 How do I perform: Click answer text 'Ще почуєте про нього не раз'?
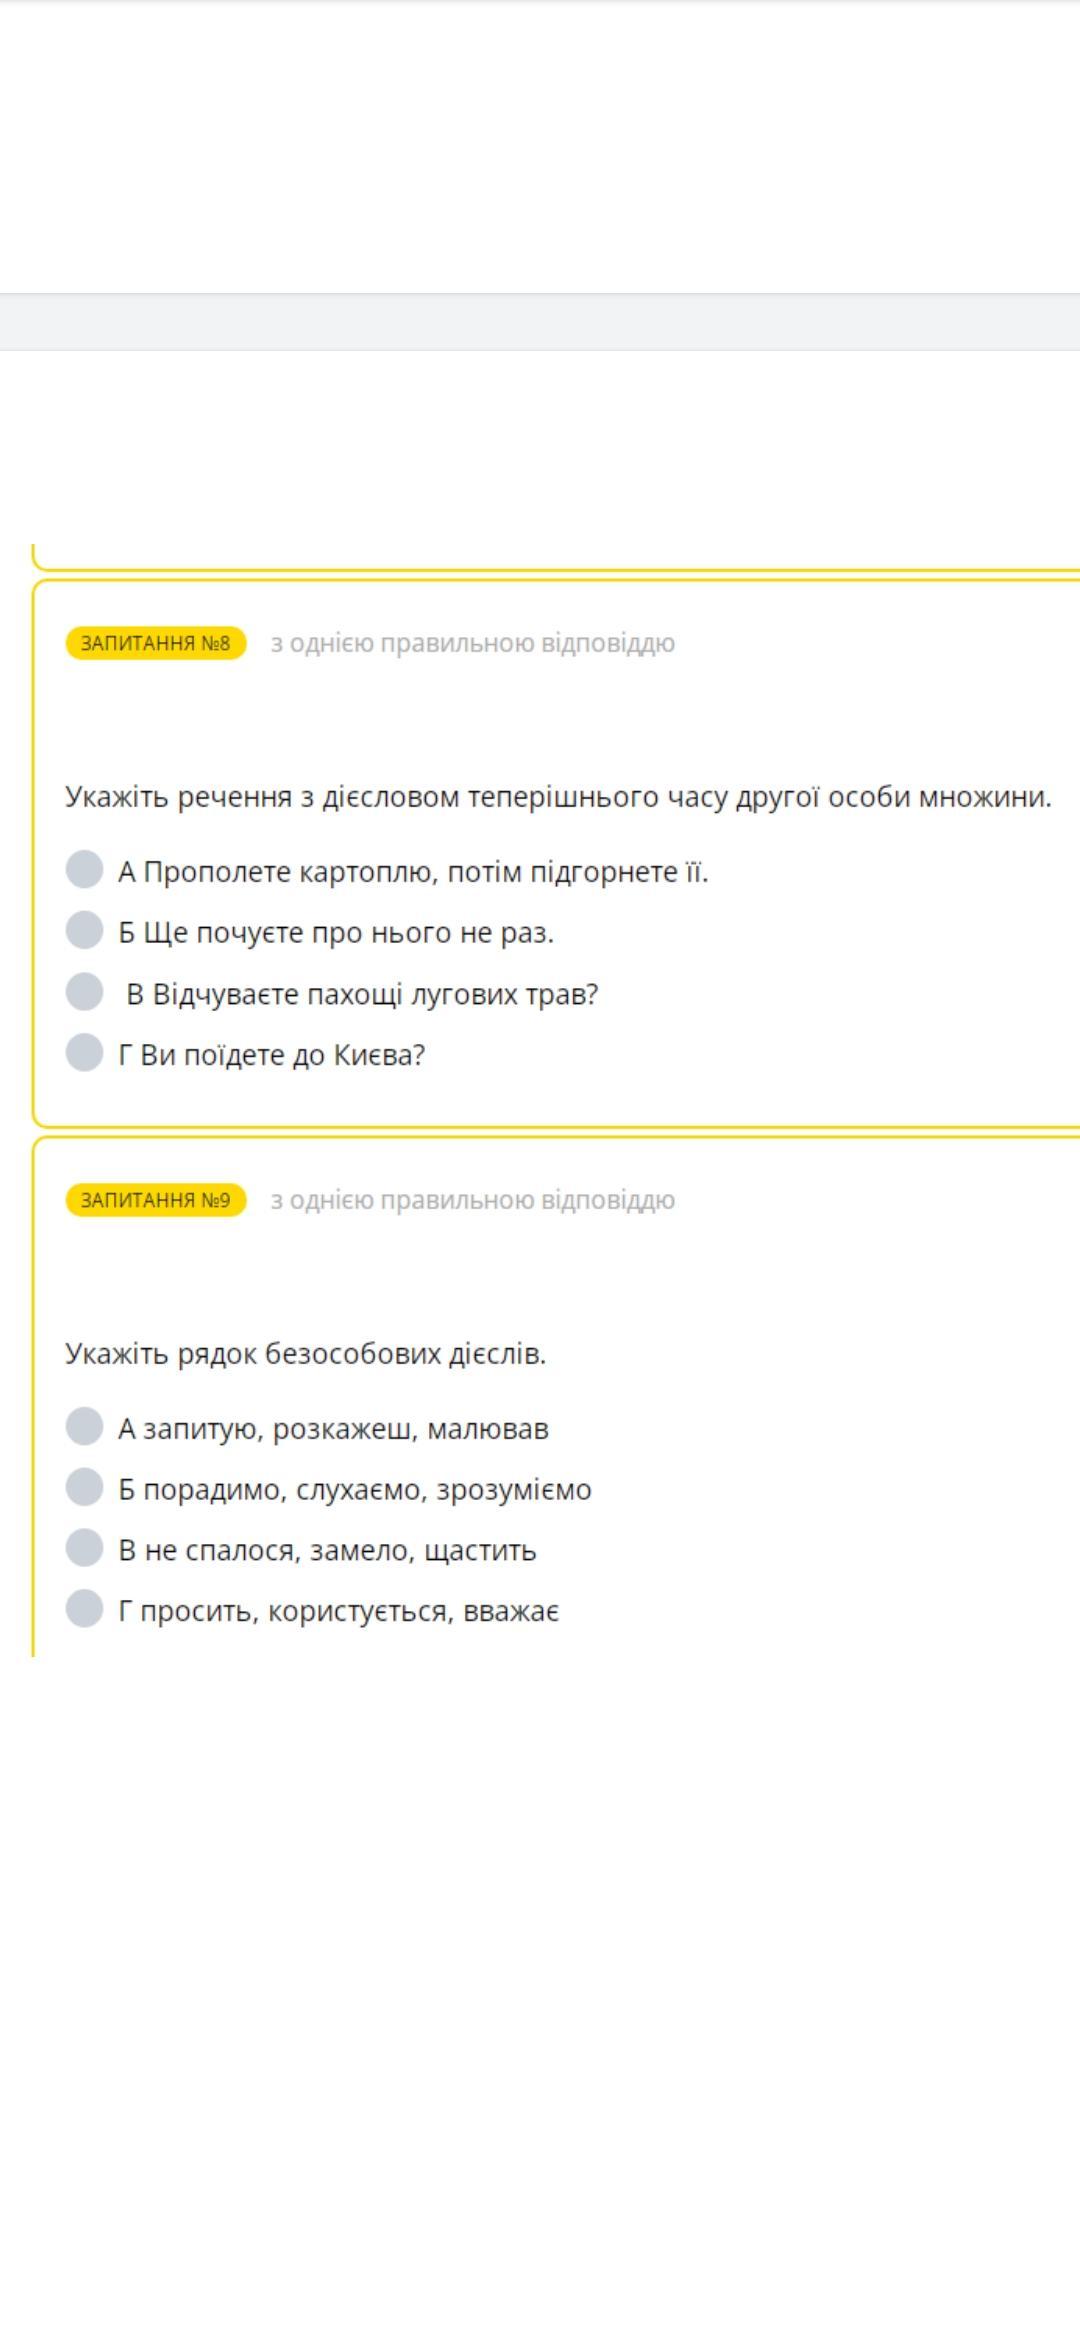pyautogui.click(x=348, y=933)
